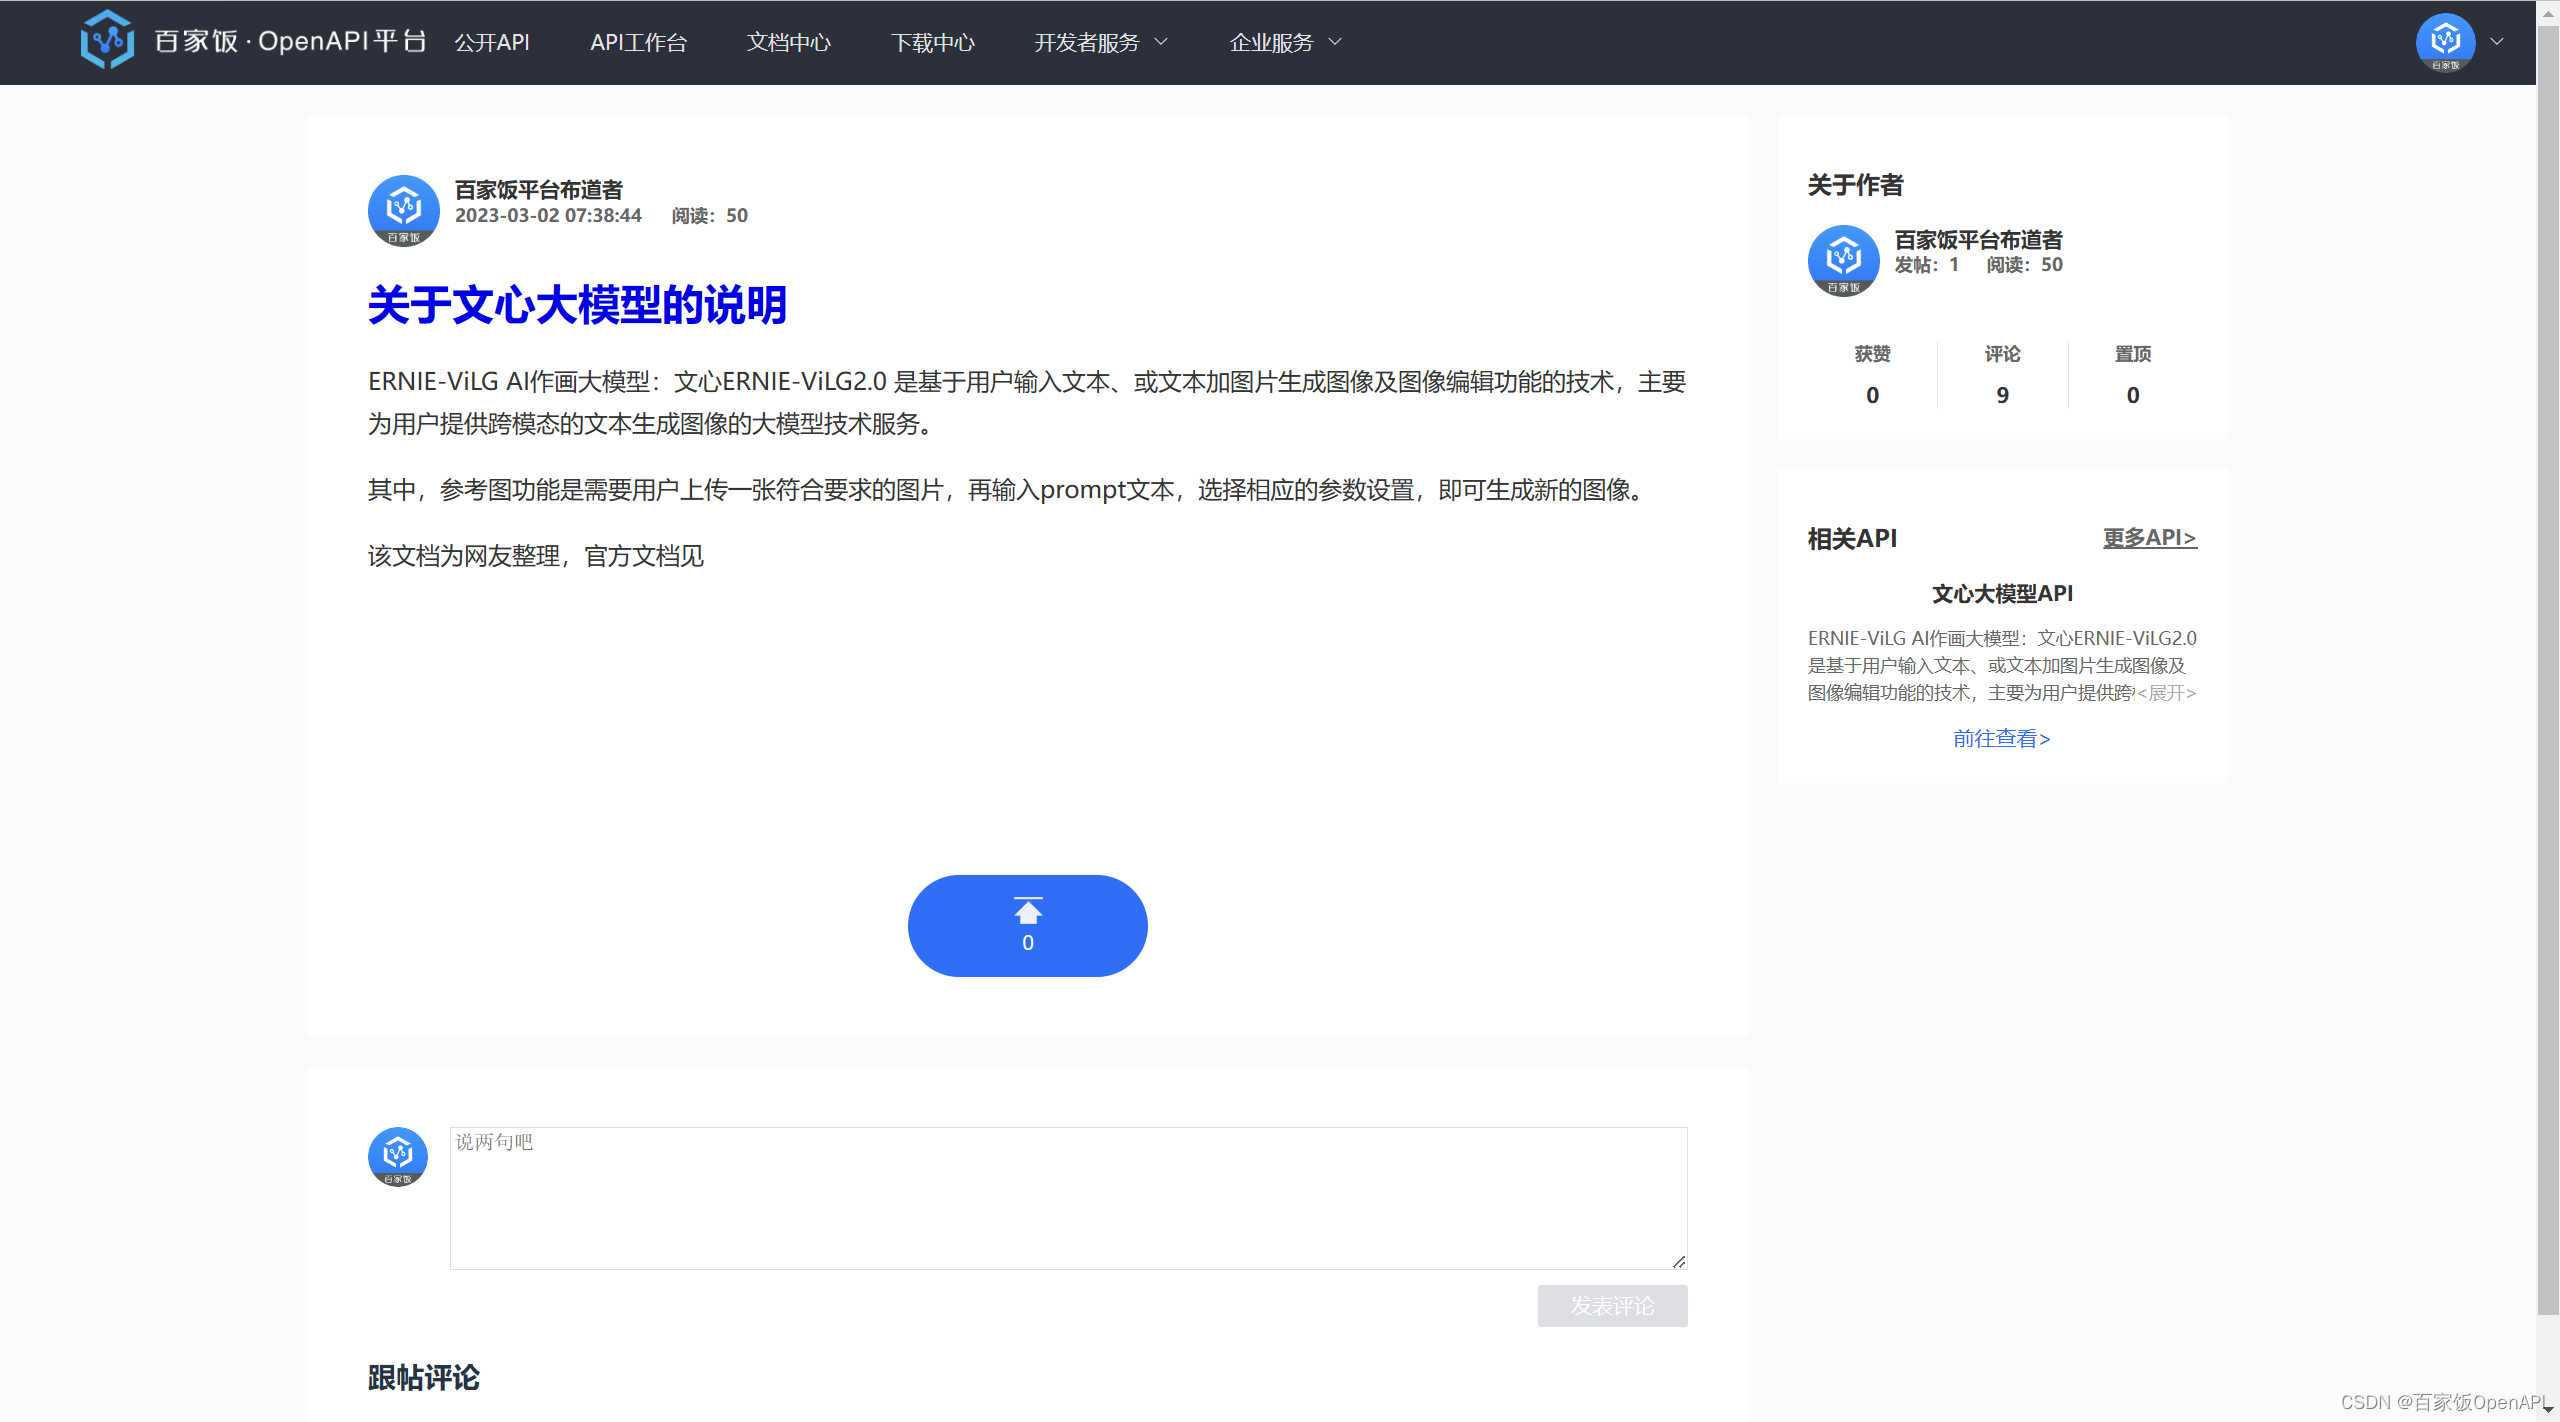Focus the 说两句吧 comment text box

pos(1068,1198)
